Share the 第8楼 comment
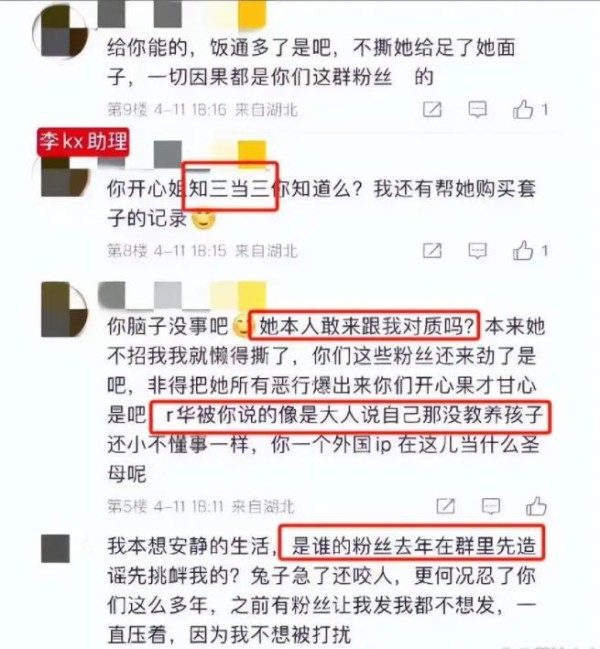Screen dimensions: 600x649 coord(432,250)
